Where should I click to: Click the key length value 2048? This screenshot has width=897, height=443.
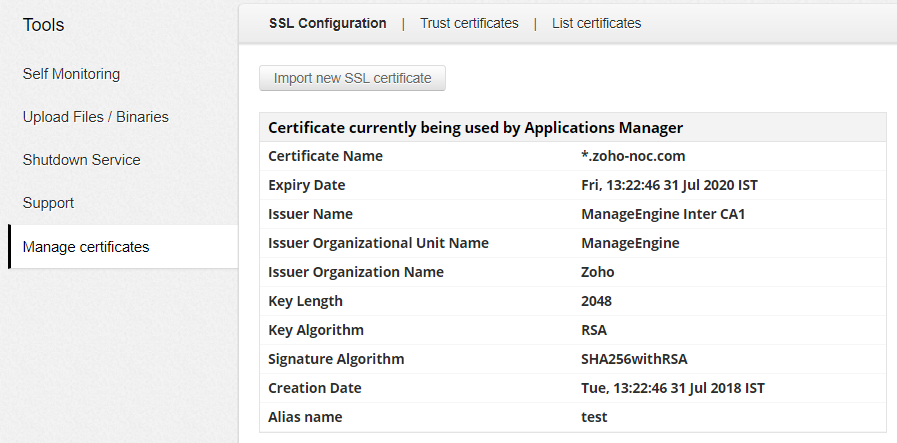596,301
